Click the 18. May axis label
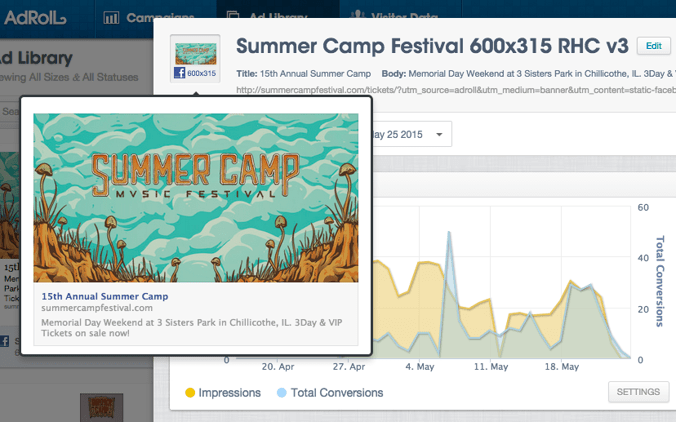This screenshot has width=676, height=422. point(561,366)
